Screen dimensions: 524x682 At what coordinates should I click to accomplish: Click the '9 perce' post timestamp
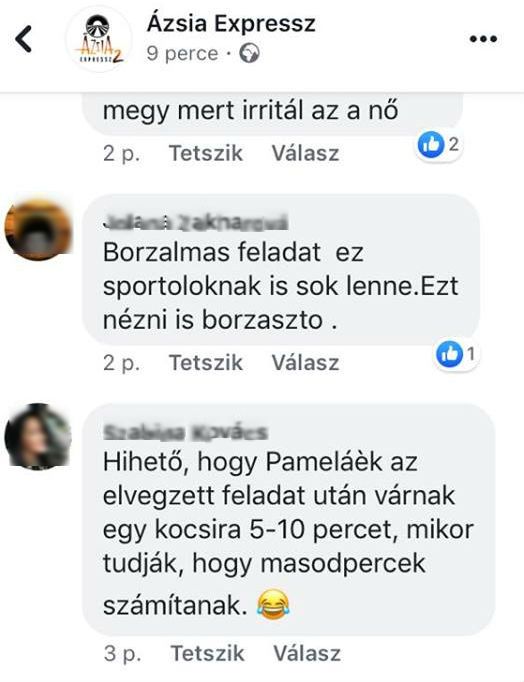(x=183, y=53)
